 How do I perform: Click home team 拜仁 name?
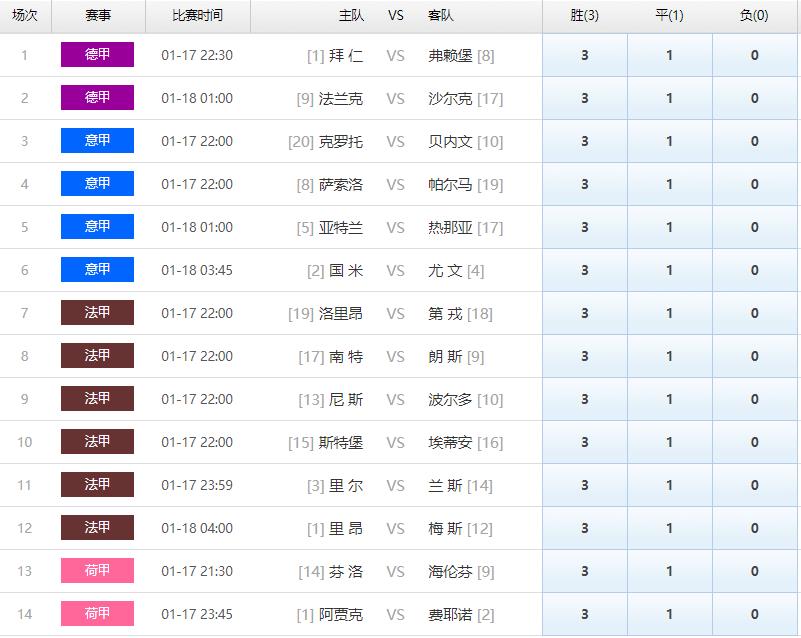pyautogui.click(x=346, y=55)
